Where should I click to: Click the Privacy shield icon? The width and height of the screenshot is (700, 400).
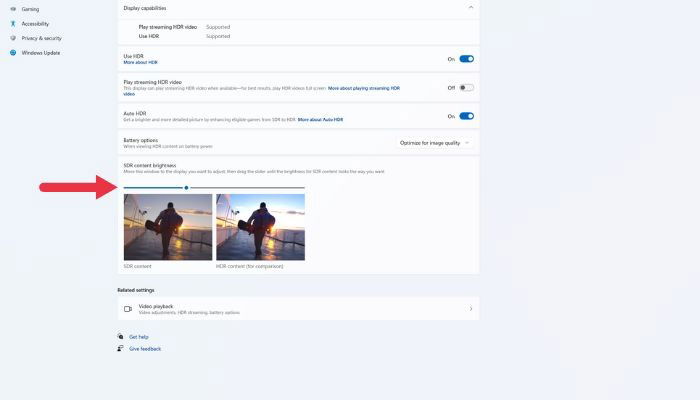(13, 38)
